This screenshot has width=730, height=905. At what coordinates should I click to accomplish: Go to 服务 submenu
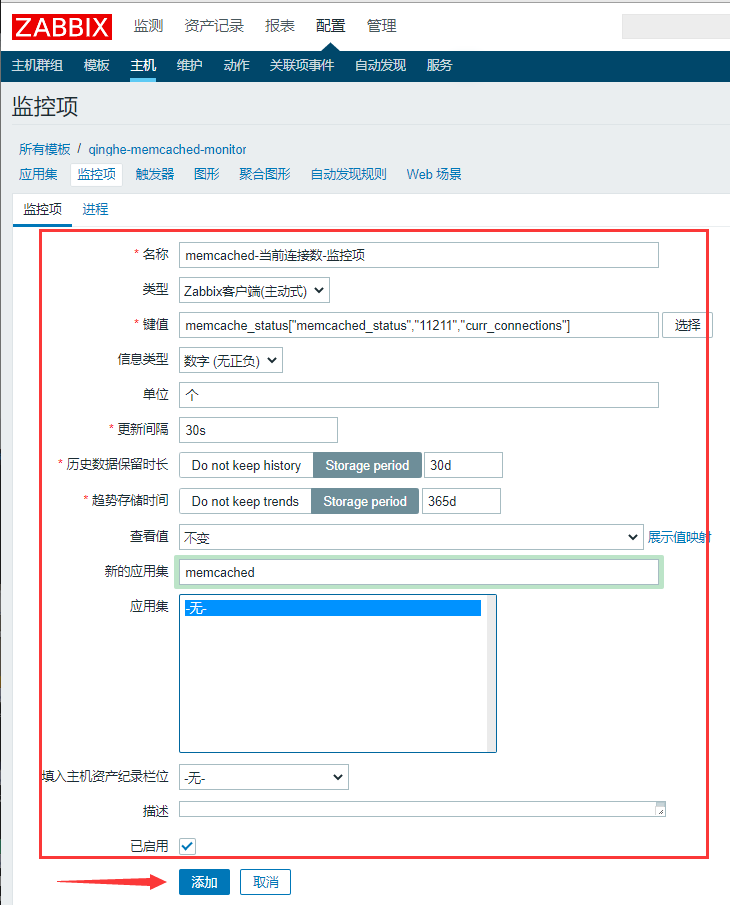point(439,65)
